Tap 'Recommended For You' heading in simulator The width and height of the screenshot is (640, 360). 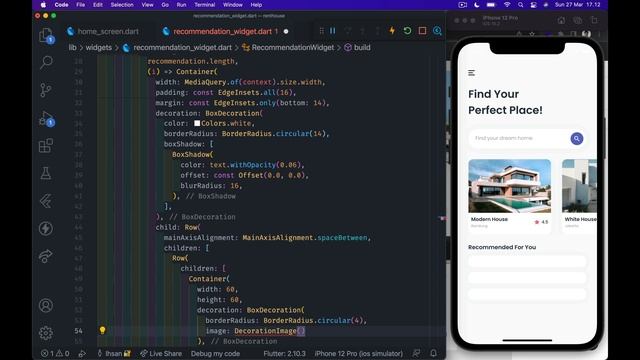tap(502, 247)
